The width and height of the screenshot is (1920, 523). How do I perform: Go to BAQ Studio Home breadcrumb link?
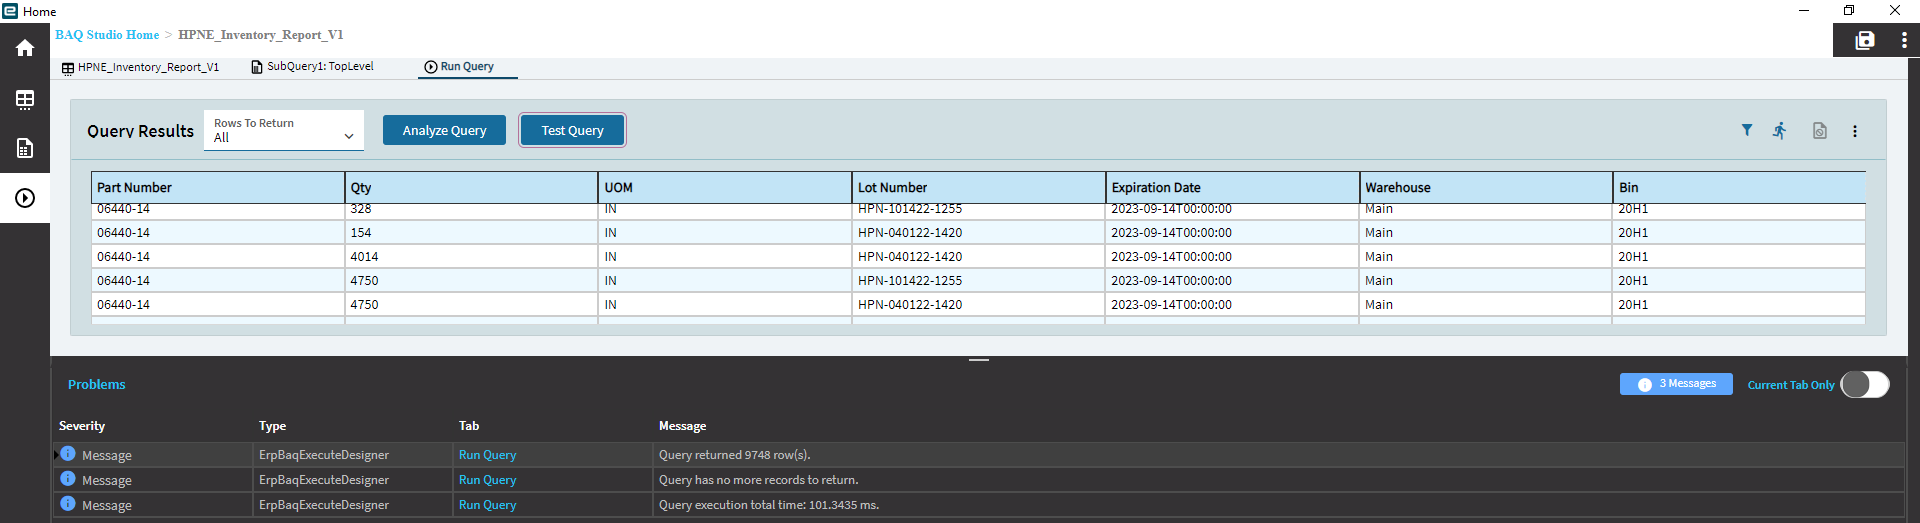coord(107,35)
